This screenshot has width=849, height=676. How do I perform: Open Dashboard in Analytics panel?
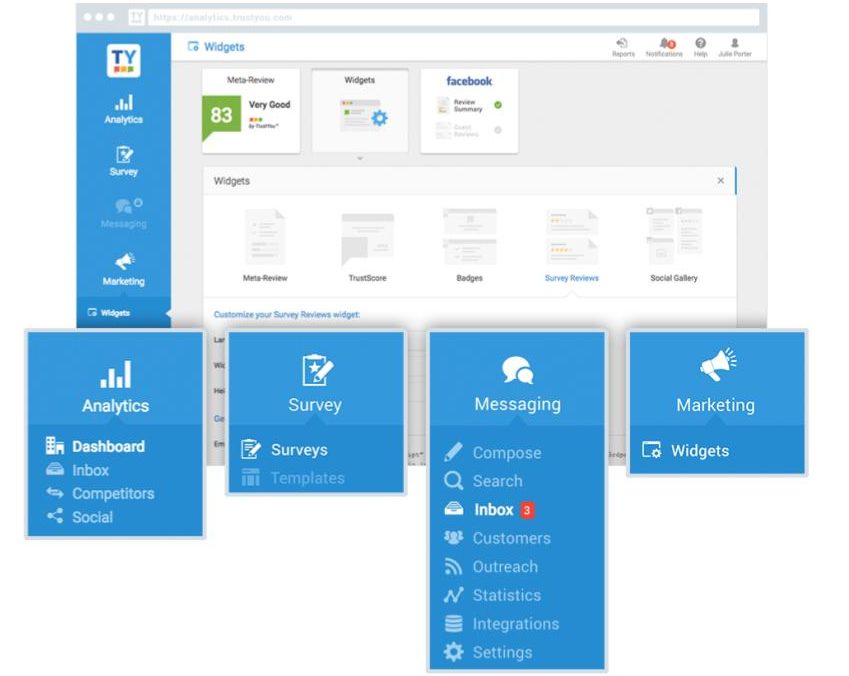point(95,446)
